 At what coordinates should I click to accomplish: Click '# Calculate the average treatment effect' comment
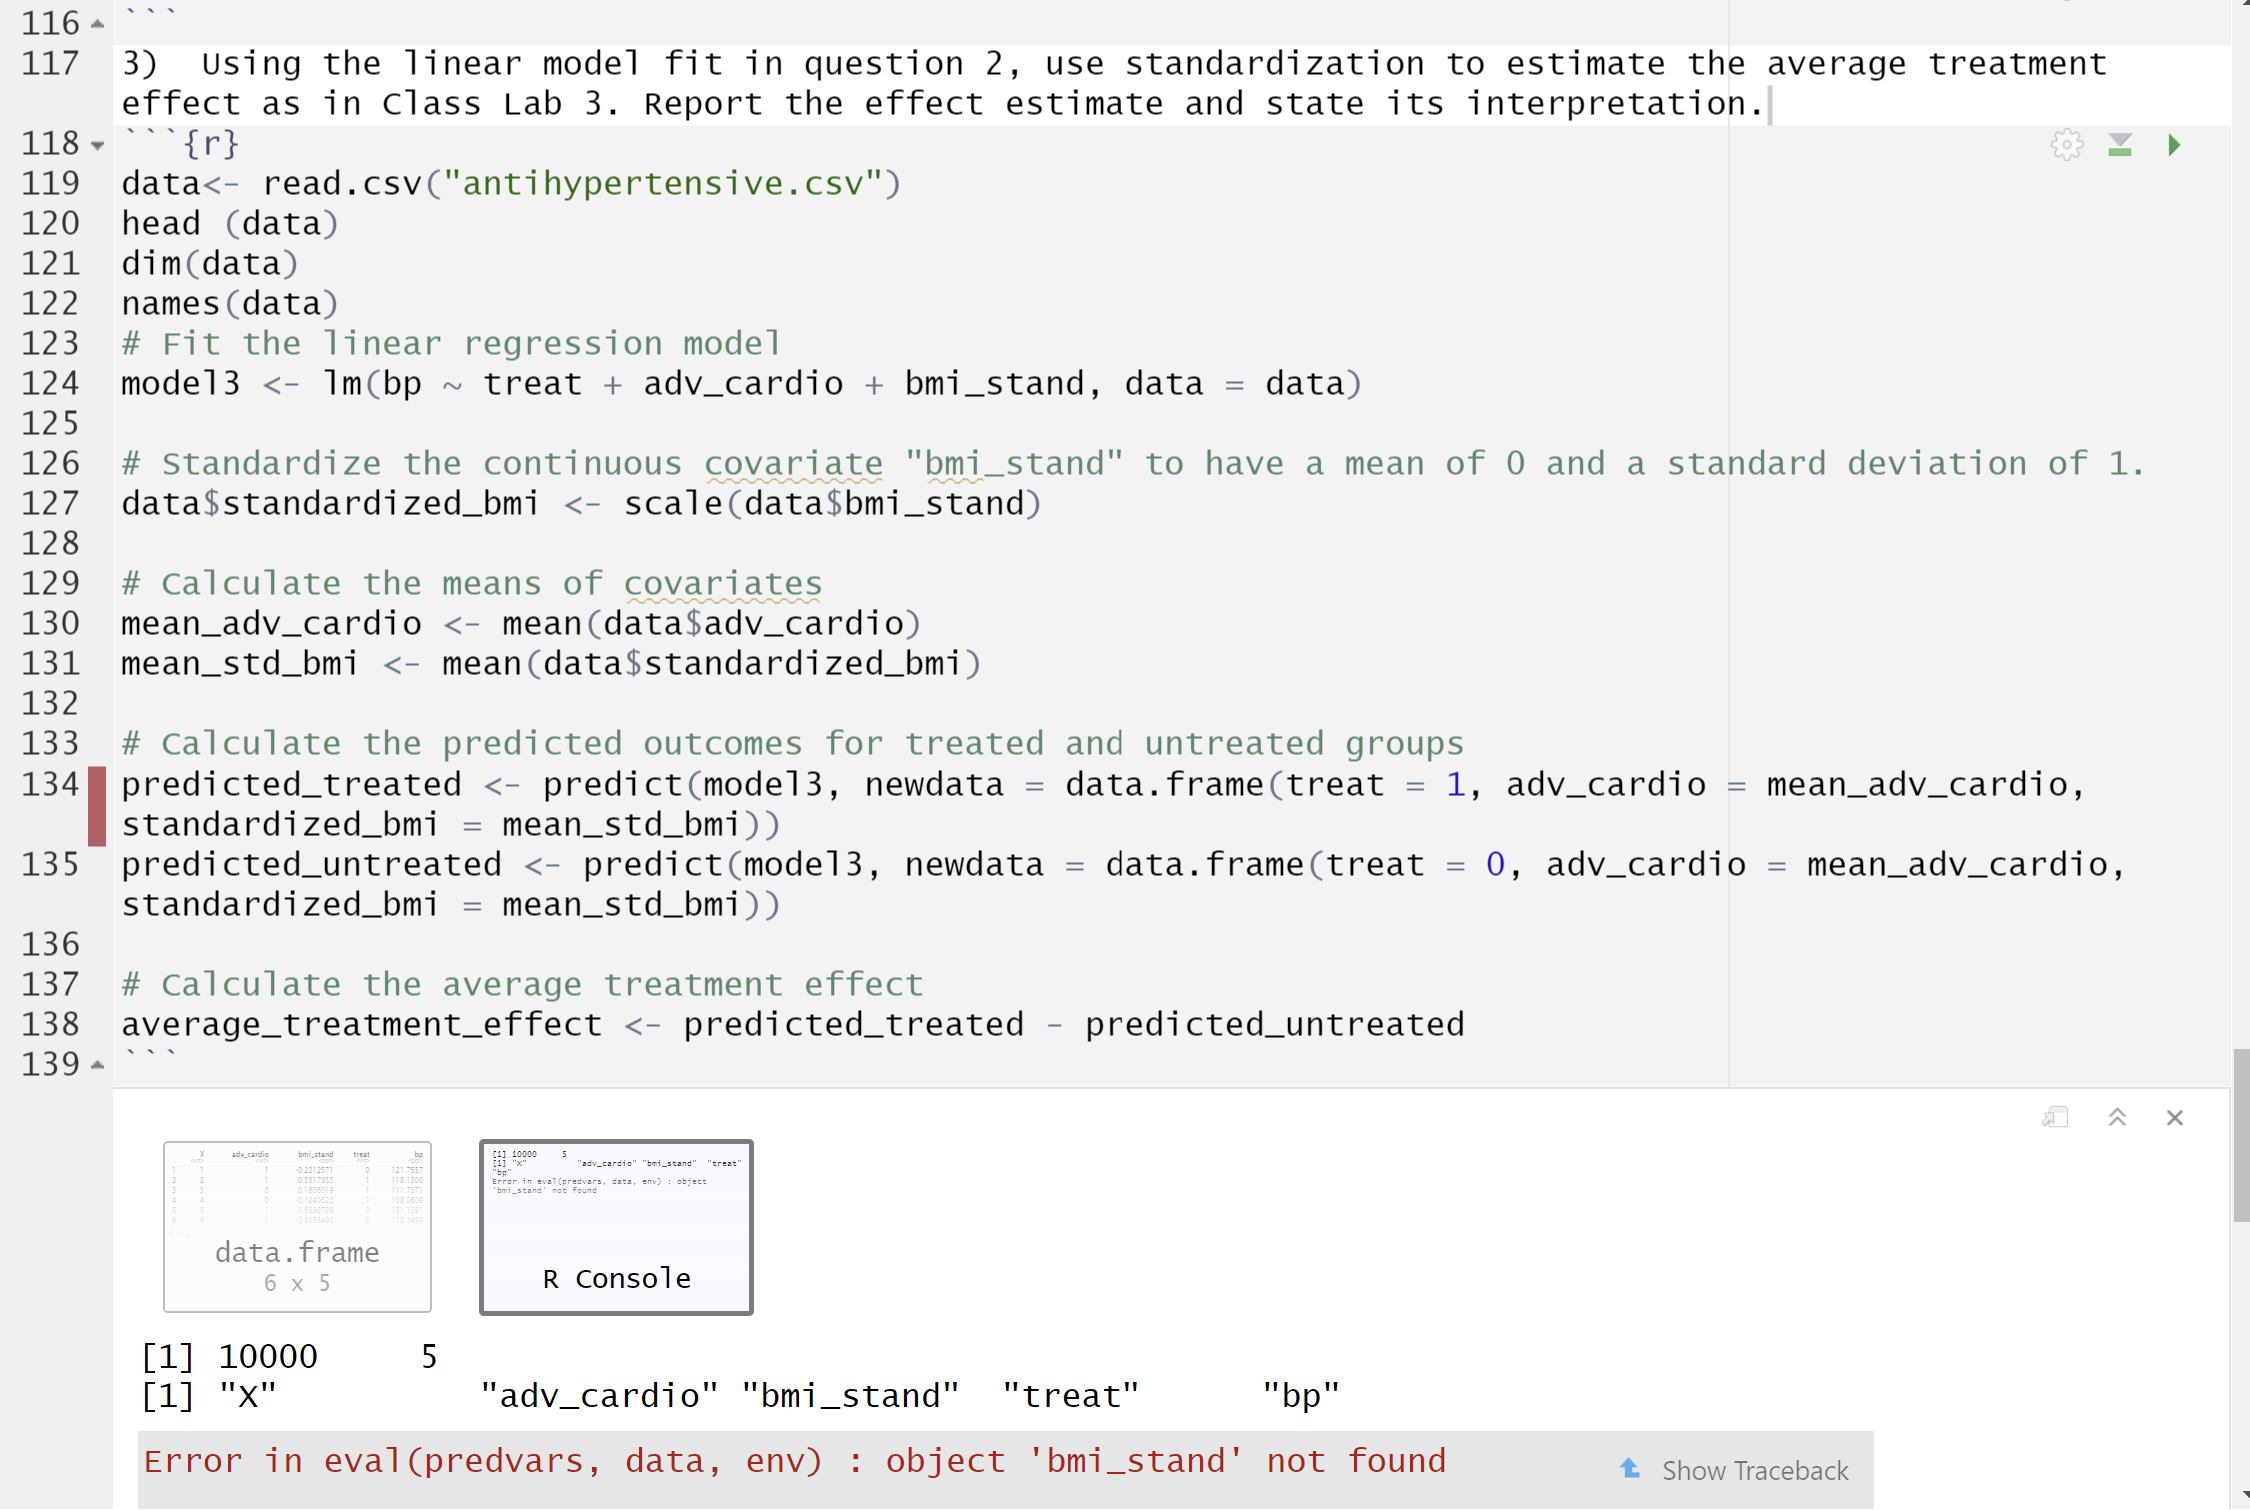click(522, 985)
